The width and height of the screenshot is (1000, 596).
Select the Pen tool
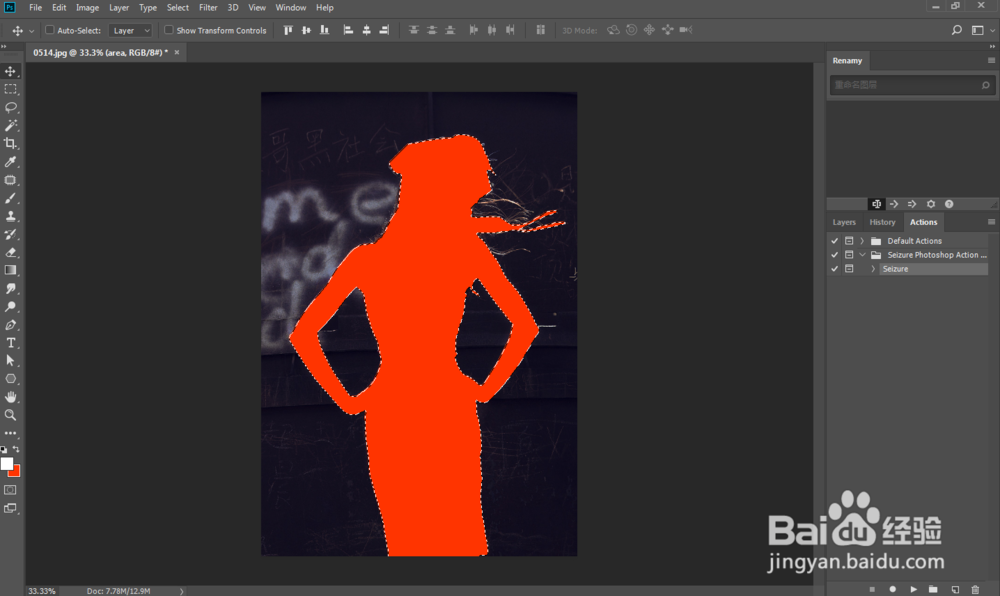pos(10,324)
